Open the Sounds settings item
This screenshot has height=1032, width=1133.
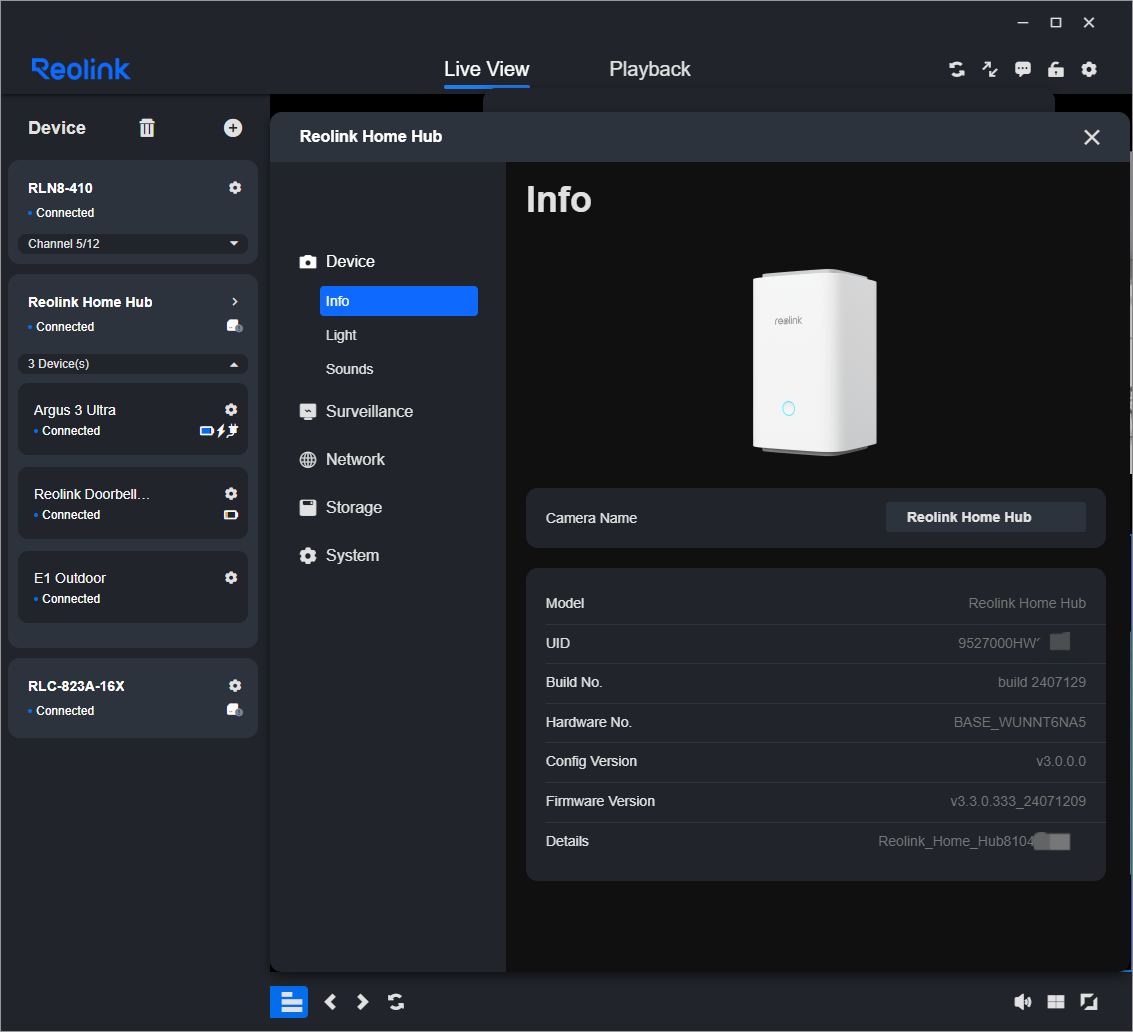[x=350, y=369]
